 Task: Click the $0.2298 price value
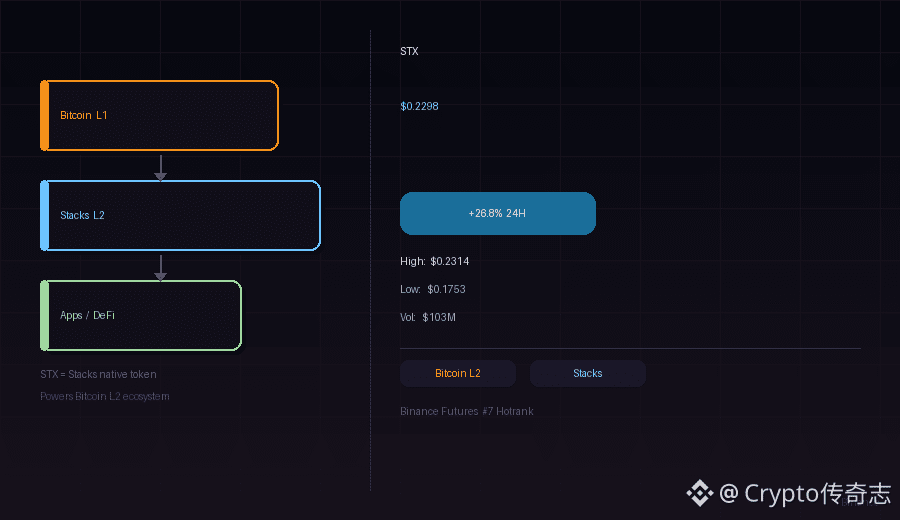420,106
